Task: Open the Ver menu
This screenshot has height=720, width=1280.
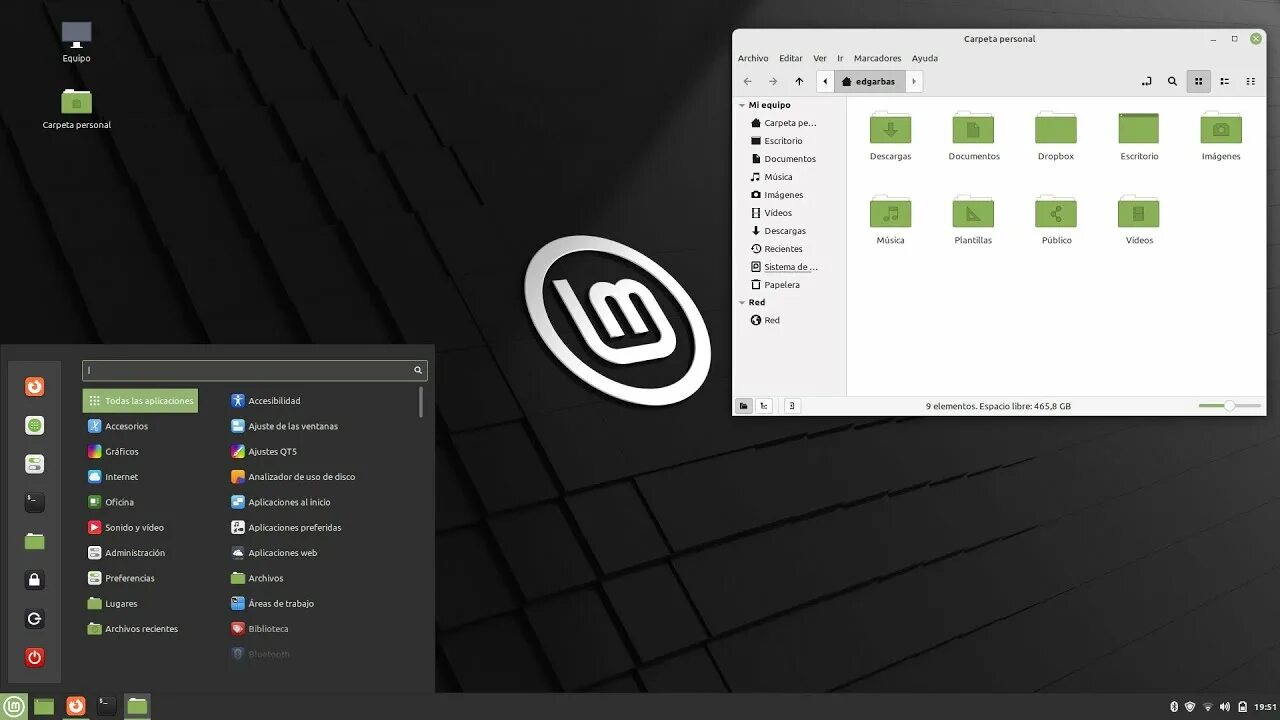Action: (x=820, y=58)
